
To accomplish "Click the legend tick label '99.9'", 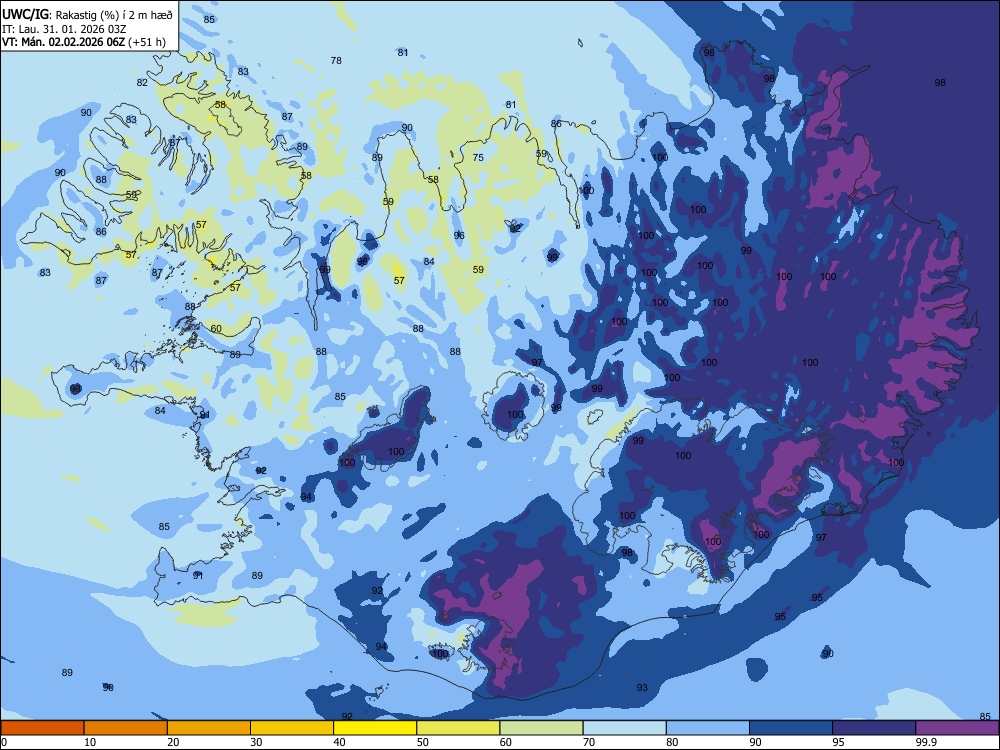I will click(x=926, y=742).
